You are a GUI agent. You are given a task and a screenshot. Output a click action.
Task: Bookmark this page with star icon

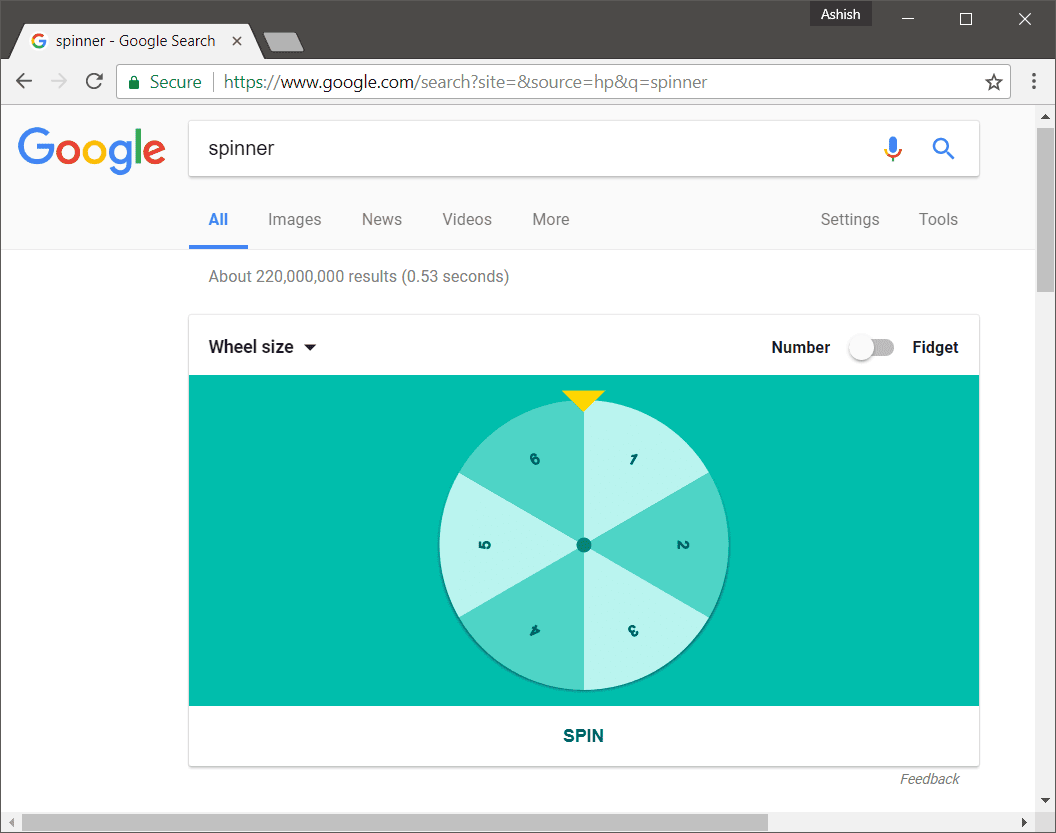[x=993, y=82]
